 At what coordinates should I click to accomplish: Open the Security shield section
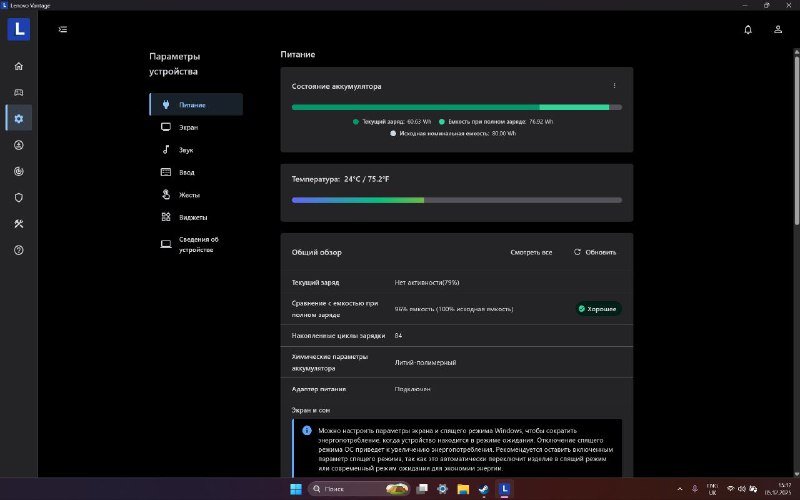pyautogui.click(x=19, y=197)
